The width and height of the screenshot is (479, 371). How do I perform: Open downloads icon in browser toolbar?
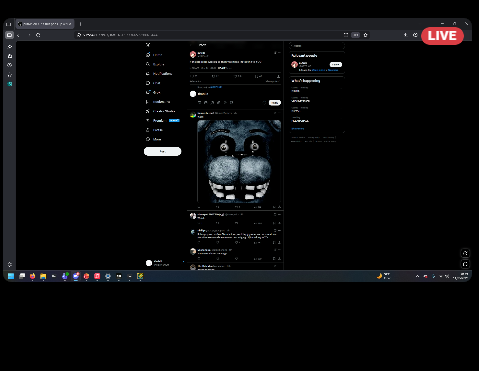click(405, 35)
